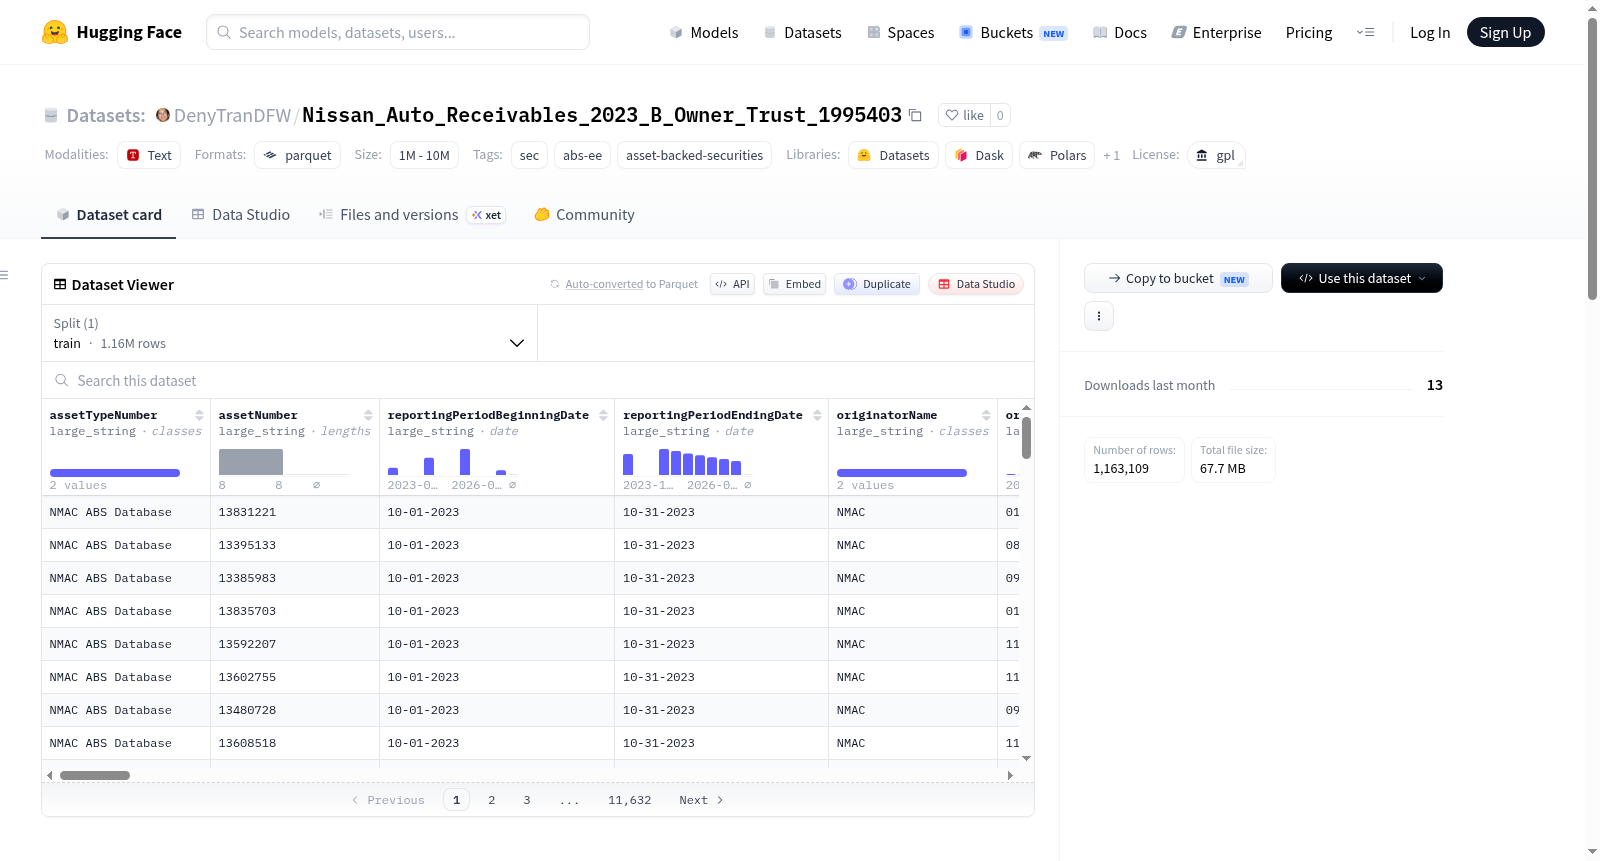This screenshot has height=861, width=1600.
Task: Sort by assetTypeNumber column
Action: point(199,415)
